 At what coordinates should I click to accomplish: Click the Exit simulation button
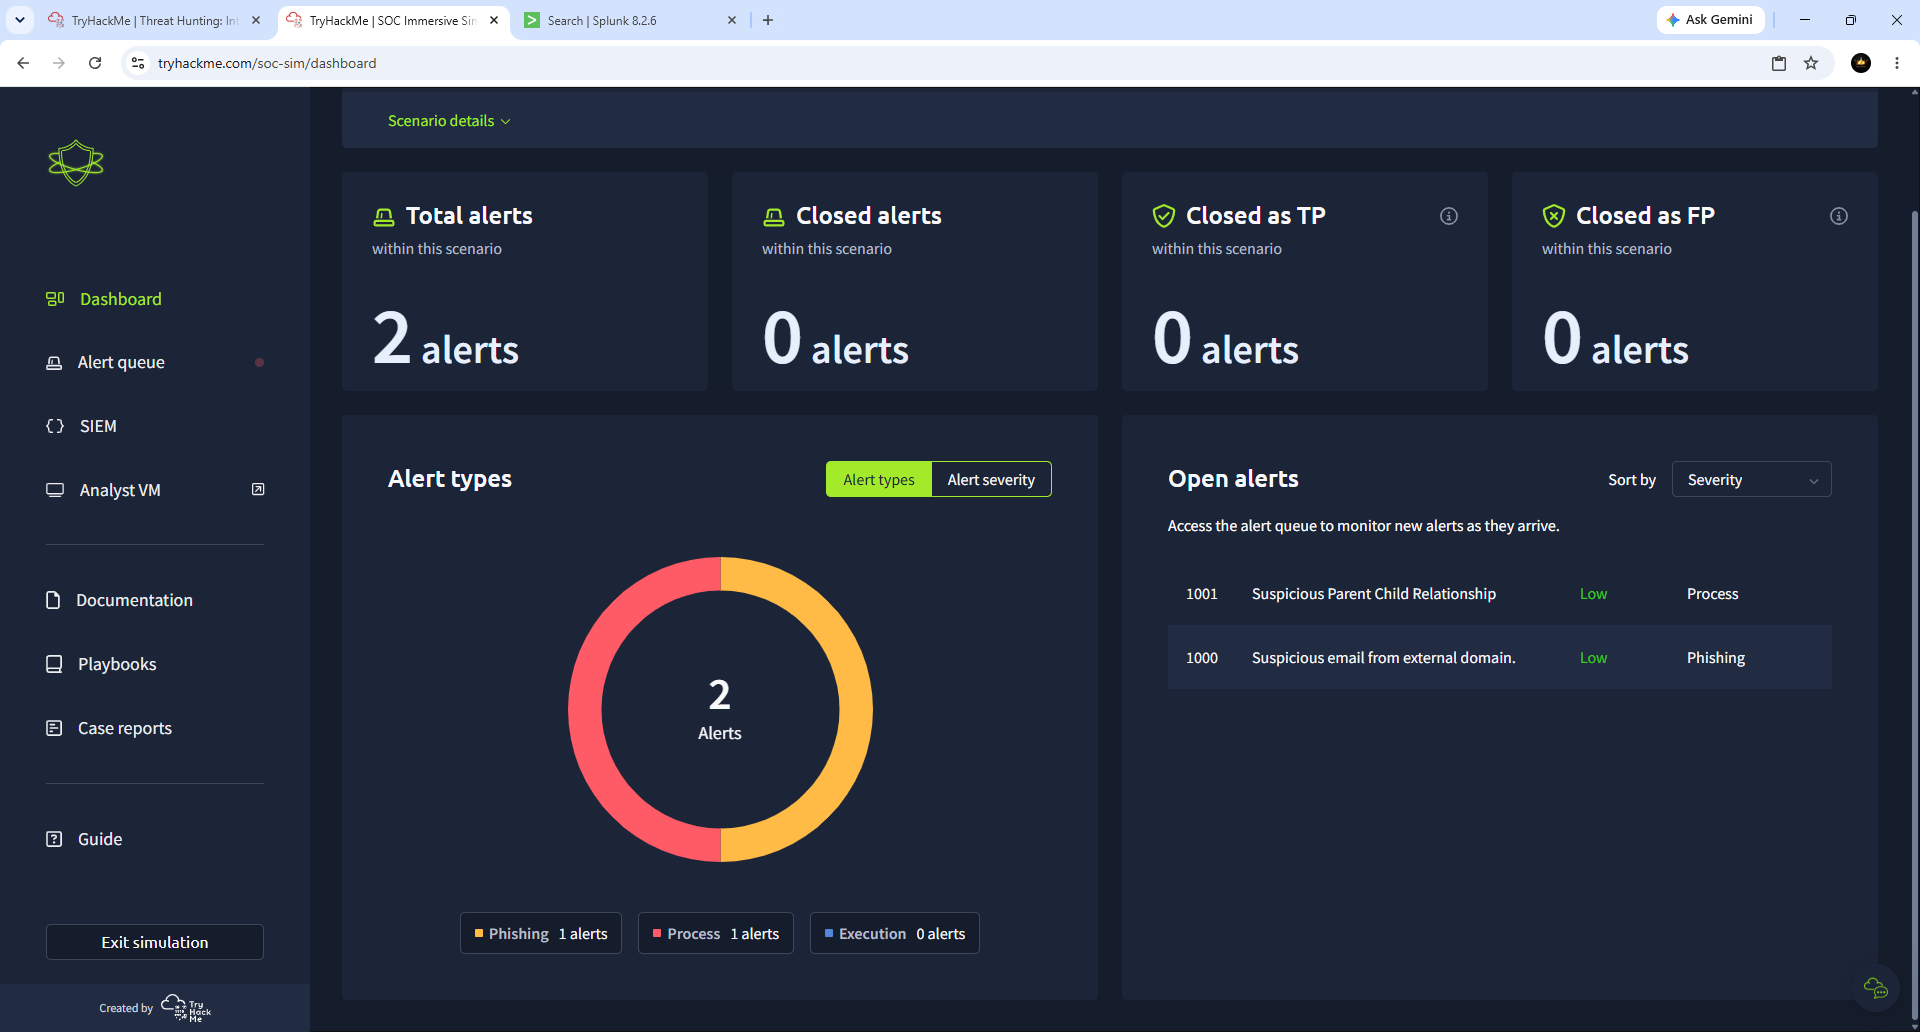(155, 942)
